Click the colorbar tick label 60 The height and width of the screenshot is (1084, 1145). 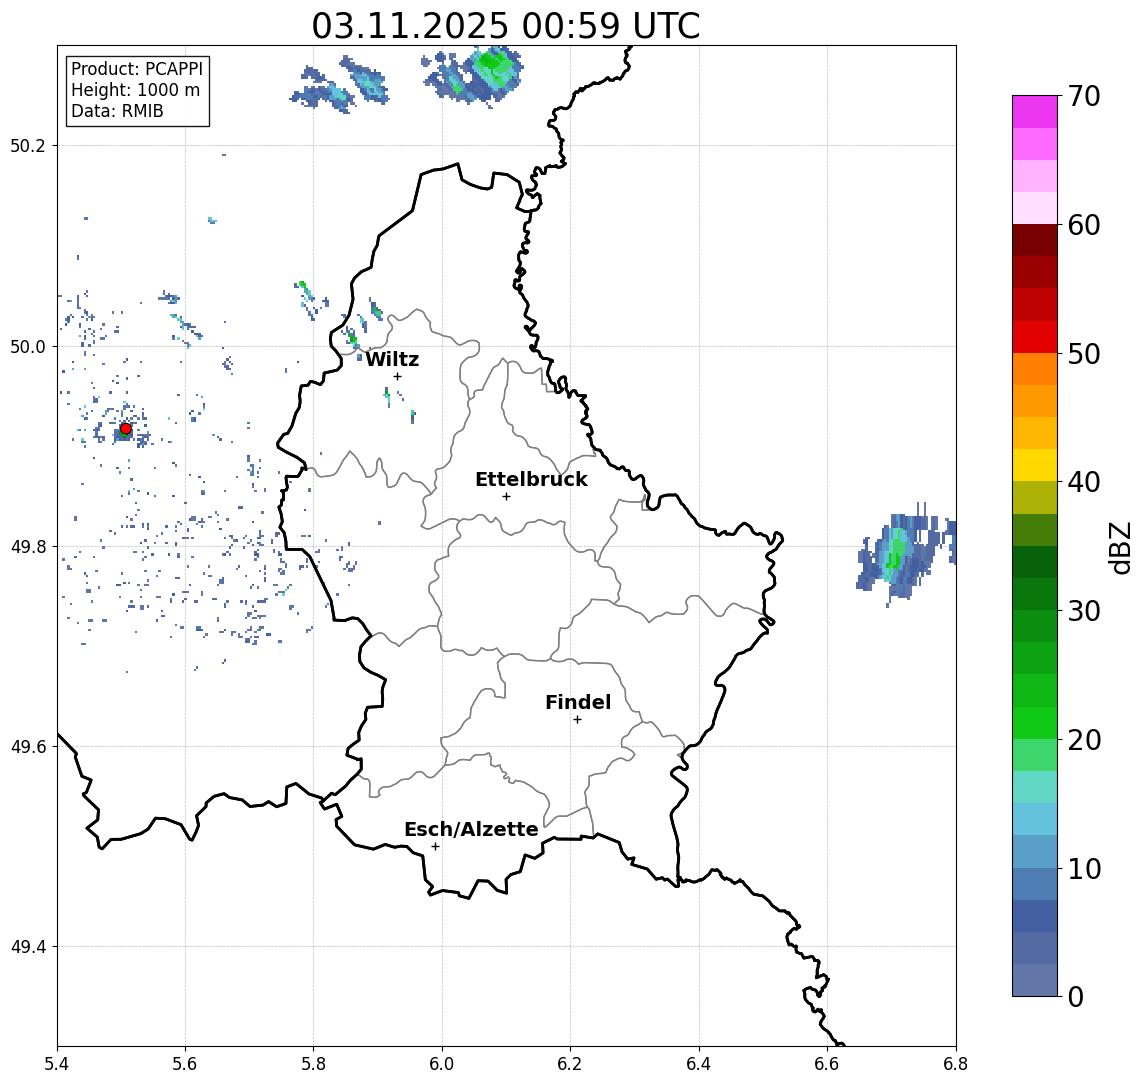1084,226
